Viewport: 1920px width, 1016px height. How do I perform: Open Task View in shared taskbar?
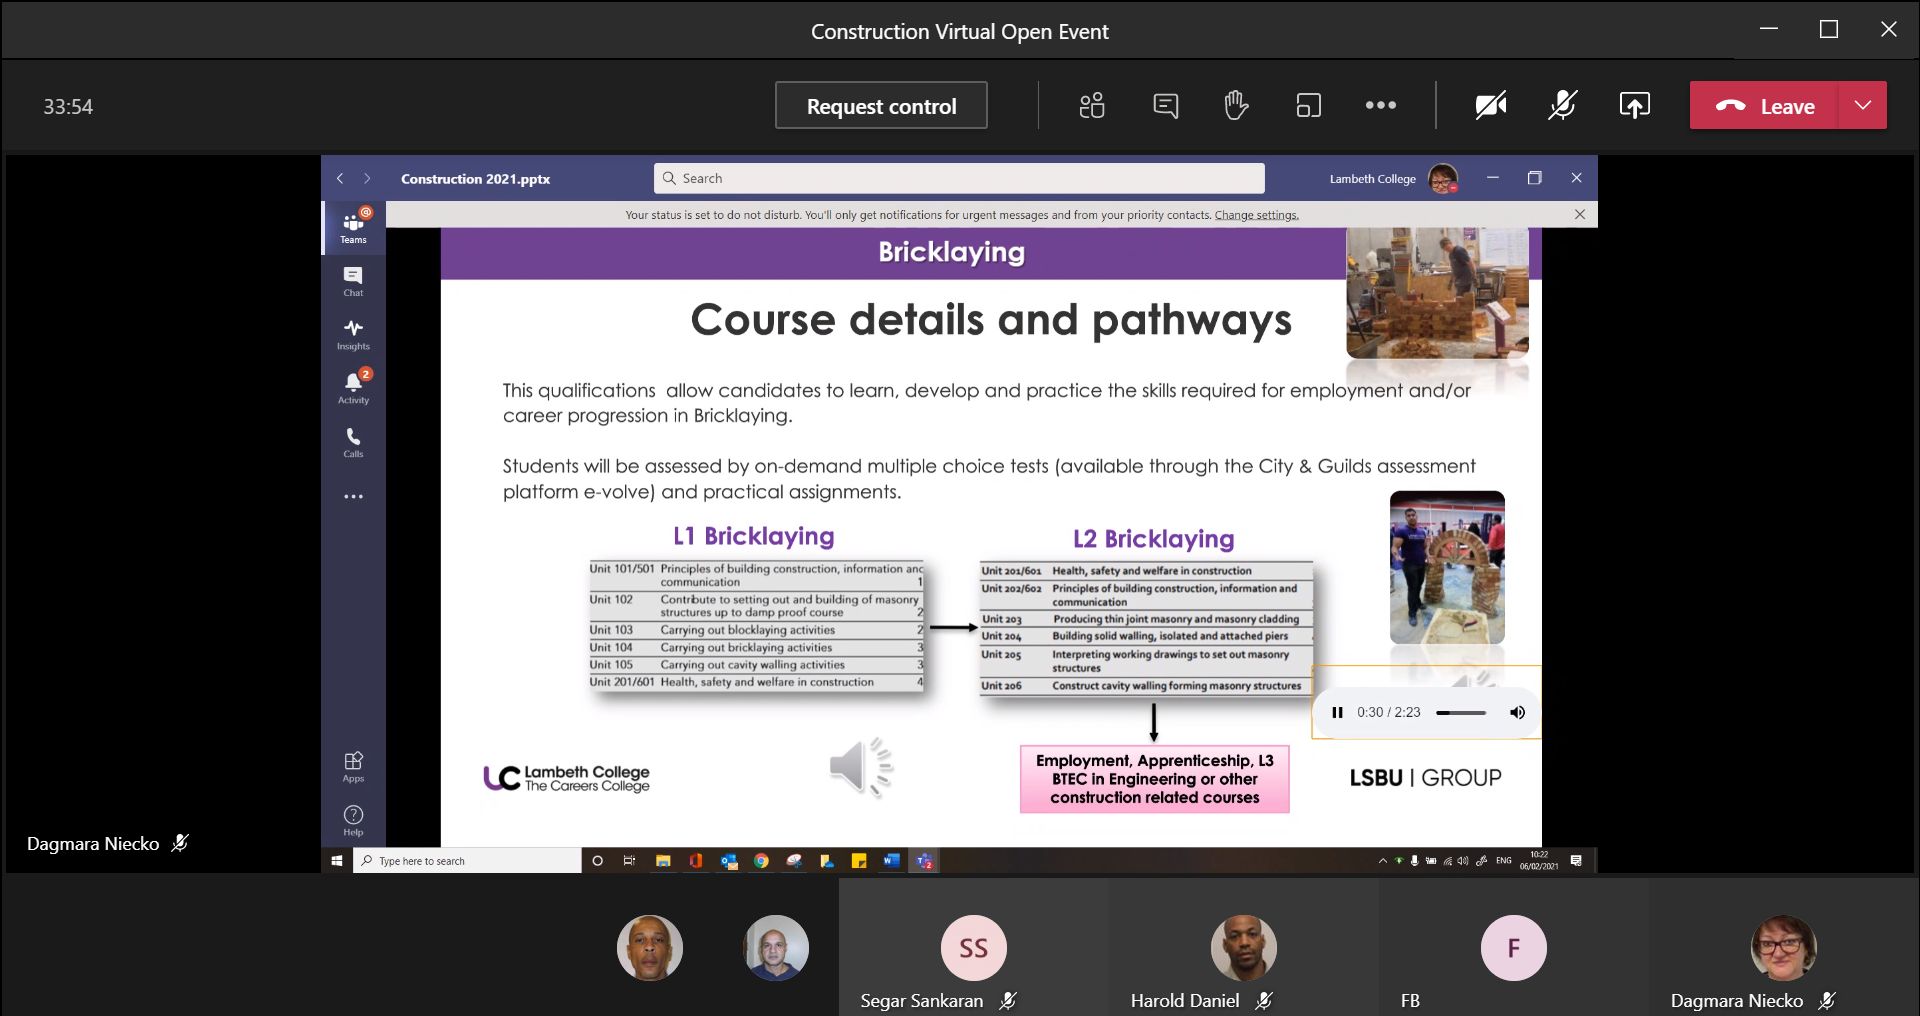click(629, 860)
